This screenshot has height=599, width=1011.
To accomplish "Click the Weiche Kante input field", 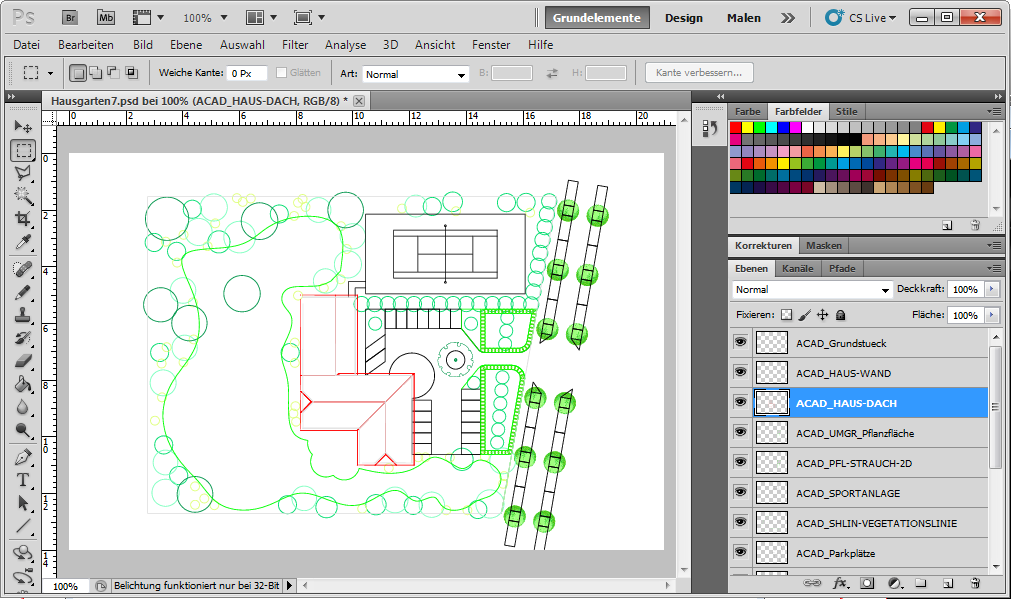I will point(246,73).
